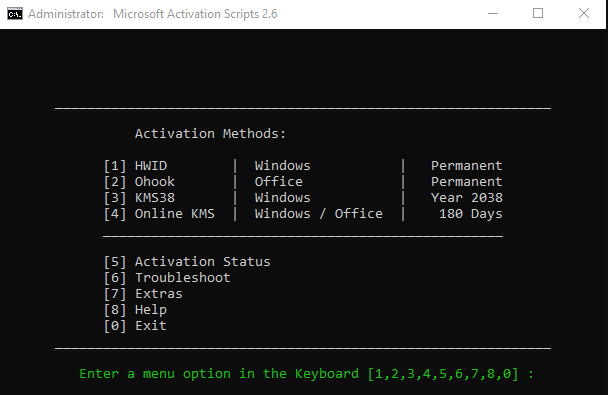Click the Help menu line

tap(135, 310)
